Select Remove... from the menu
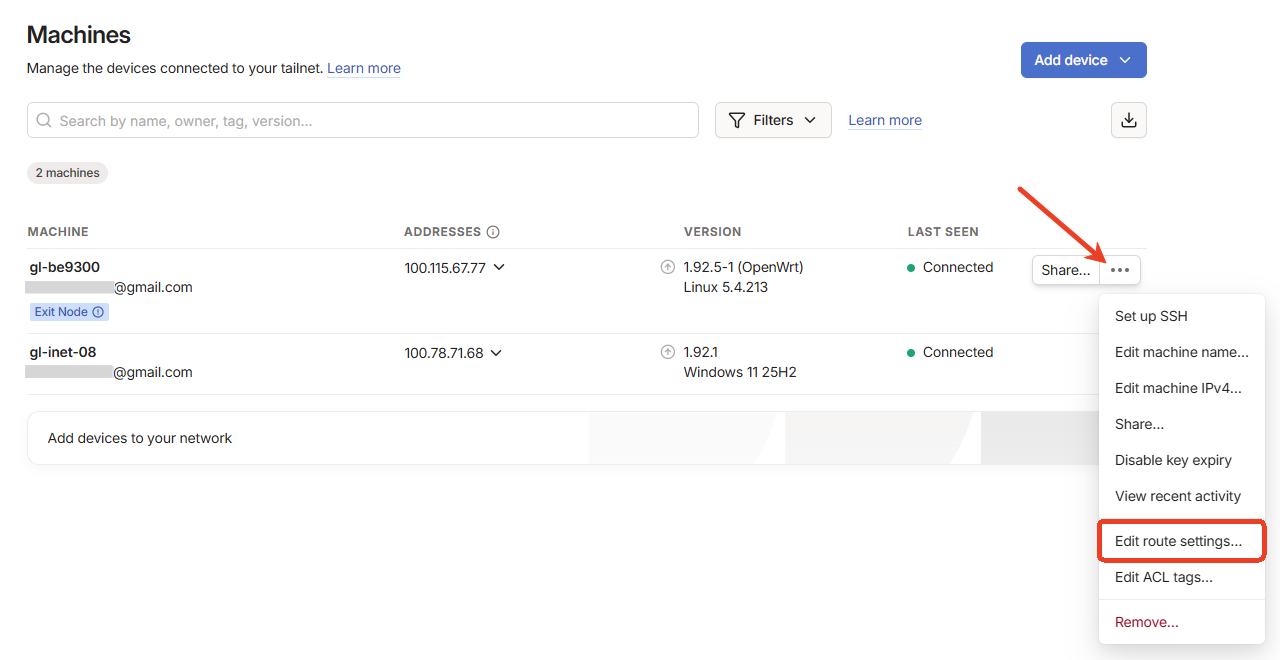Screen dimensions: 1280x660 [x=1182, y=622]
